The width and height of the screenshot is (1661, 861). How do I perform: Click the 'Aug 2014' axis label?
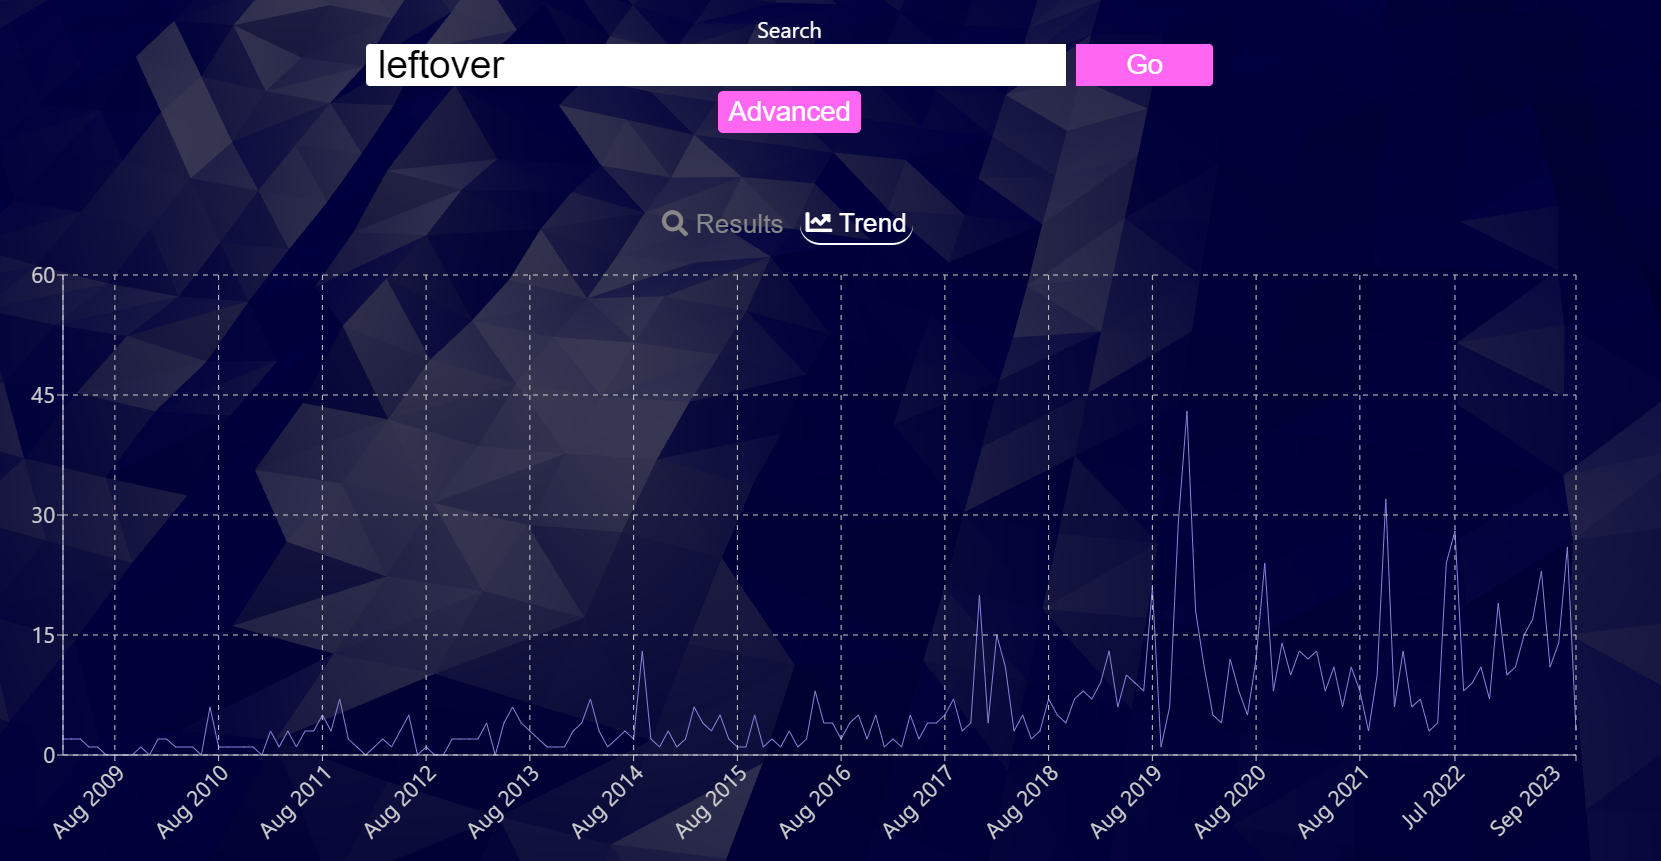click(607, 802)
